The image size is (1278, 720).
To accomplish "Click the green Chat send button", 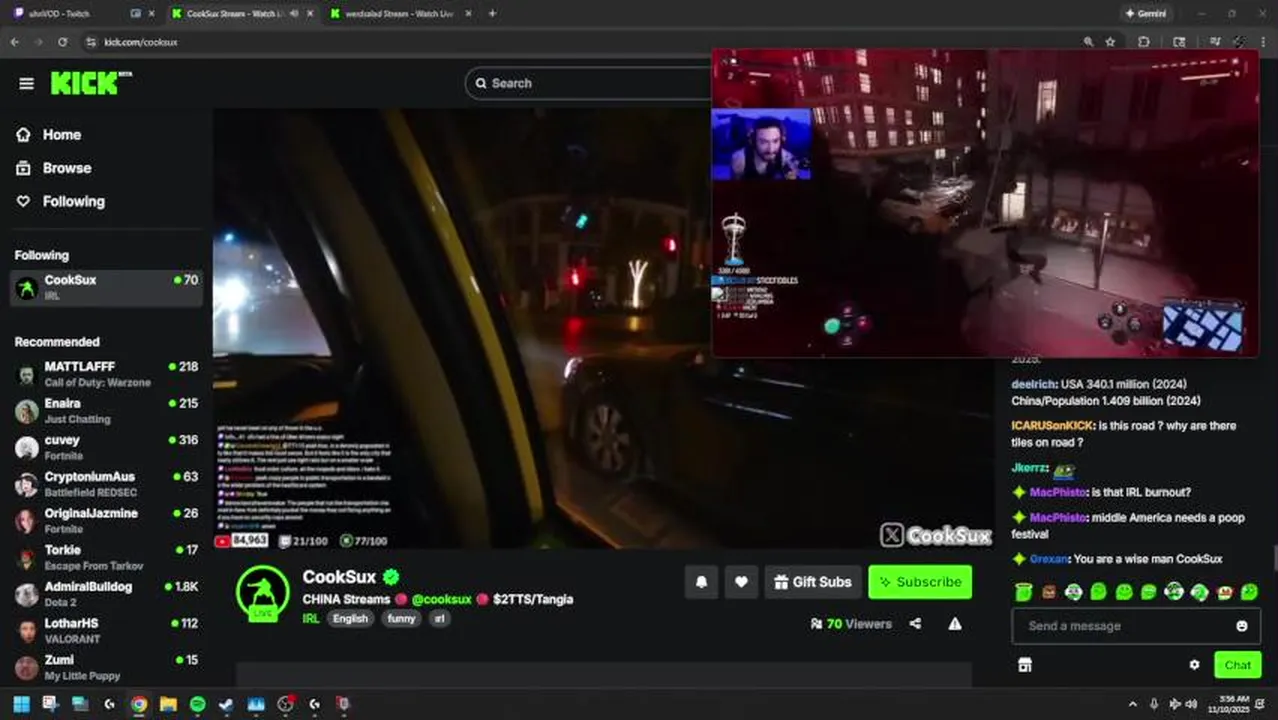I will [1237, 665].
